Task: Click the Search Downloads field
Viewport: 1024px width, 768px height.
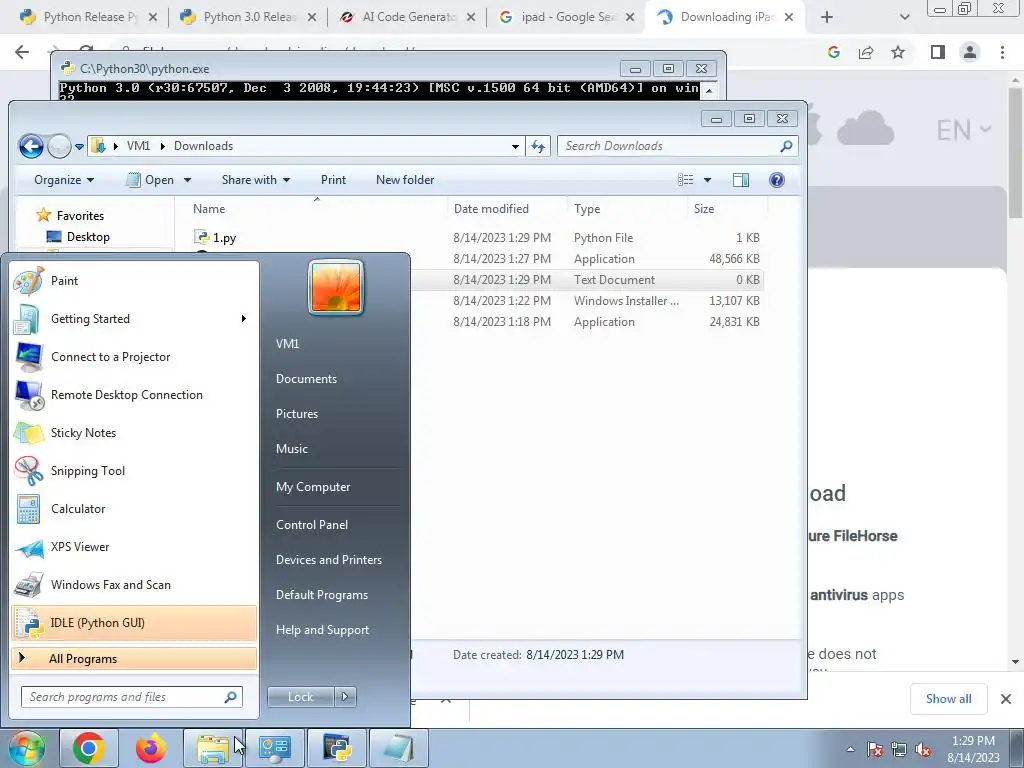Action: click(x=678, y=146)
